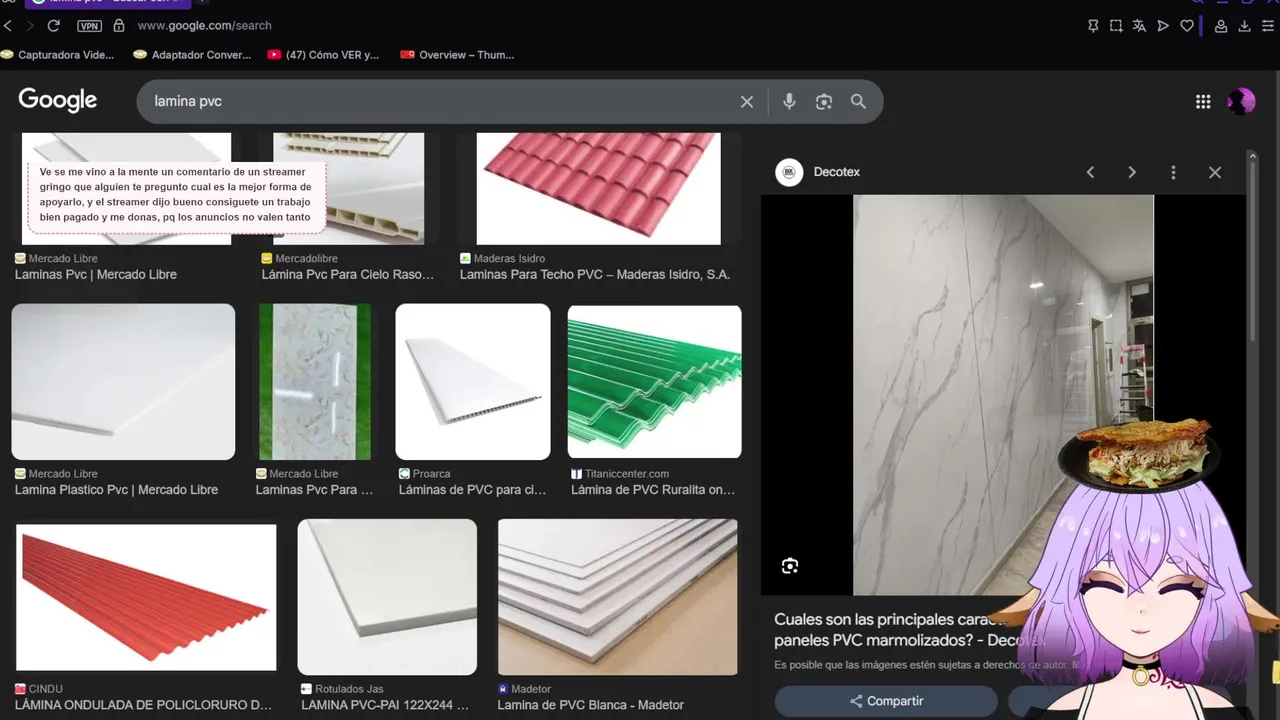Open Proarca white PVC panel thumbnail

pyautogui.click(x=473, y=382)
